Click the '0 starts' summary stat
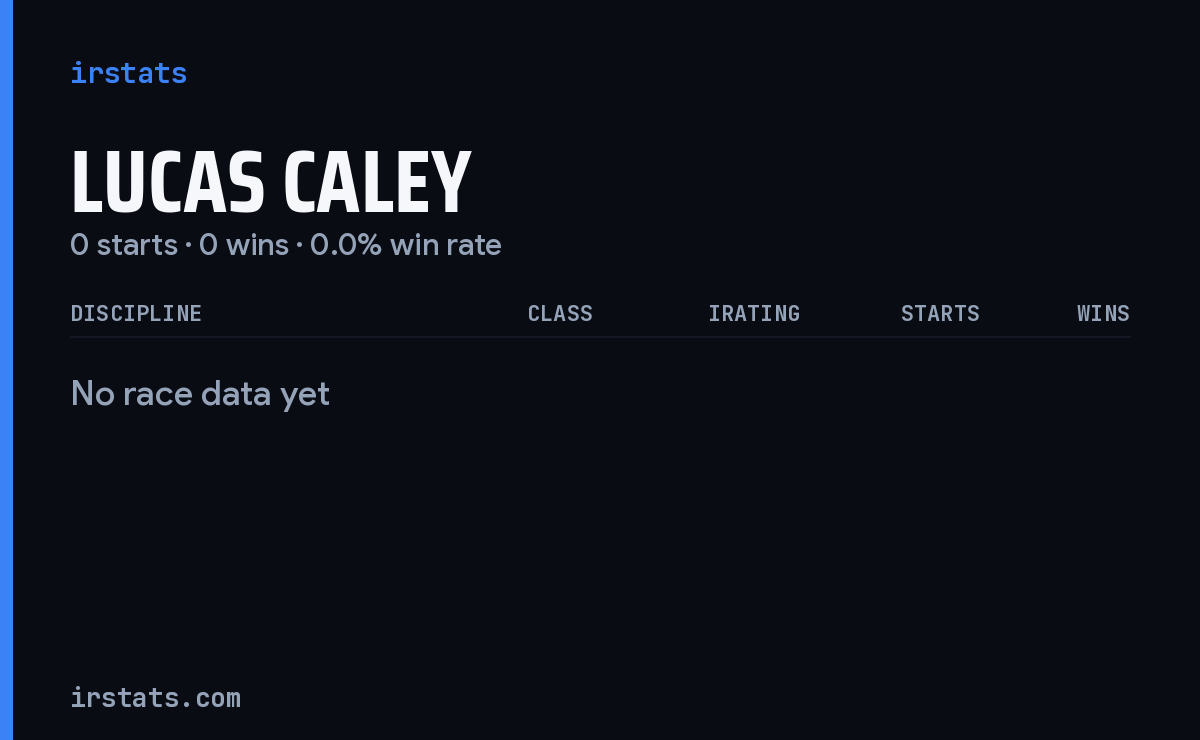Viewport: 1200px width, 740px height. click(x=124, y=244)
